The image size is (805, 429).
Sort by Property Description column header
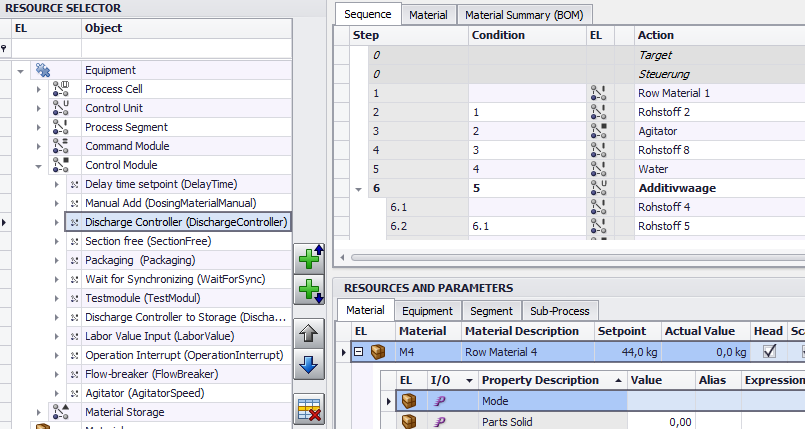click(552, 380)
